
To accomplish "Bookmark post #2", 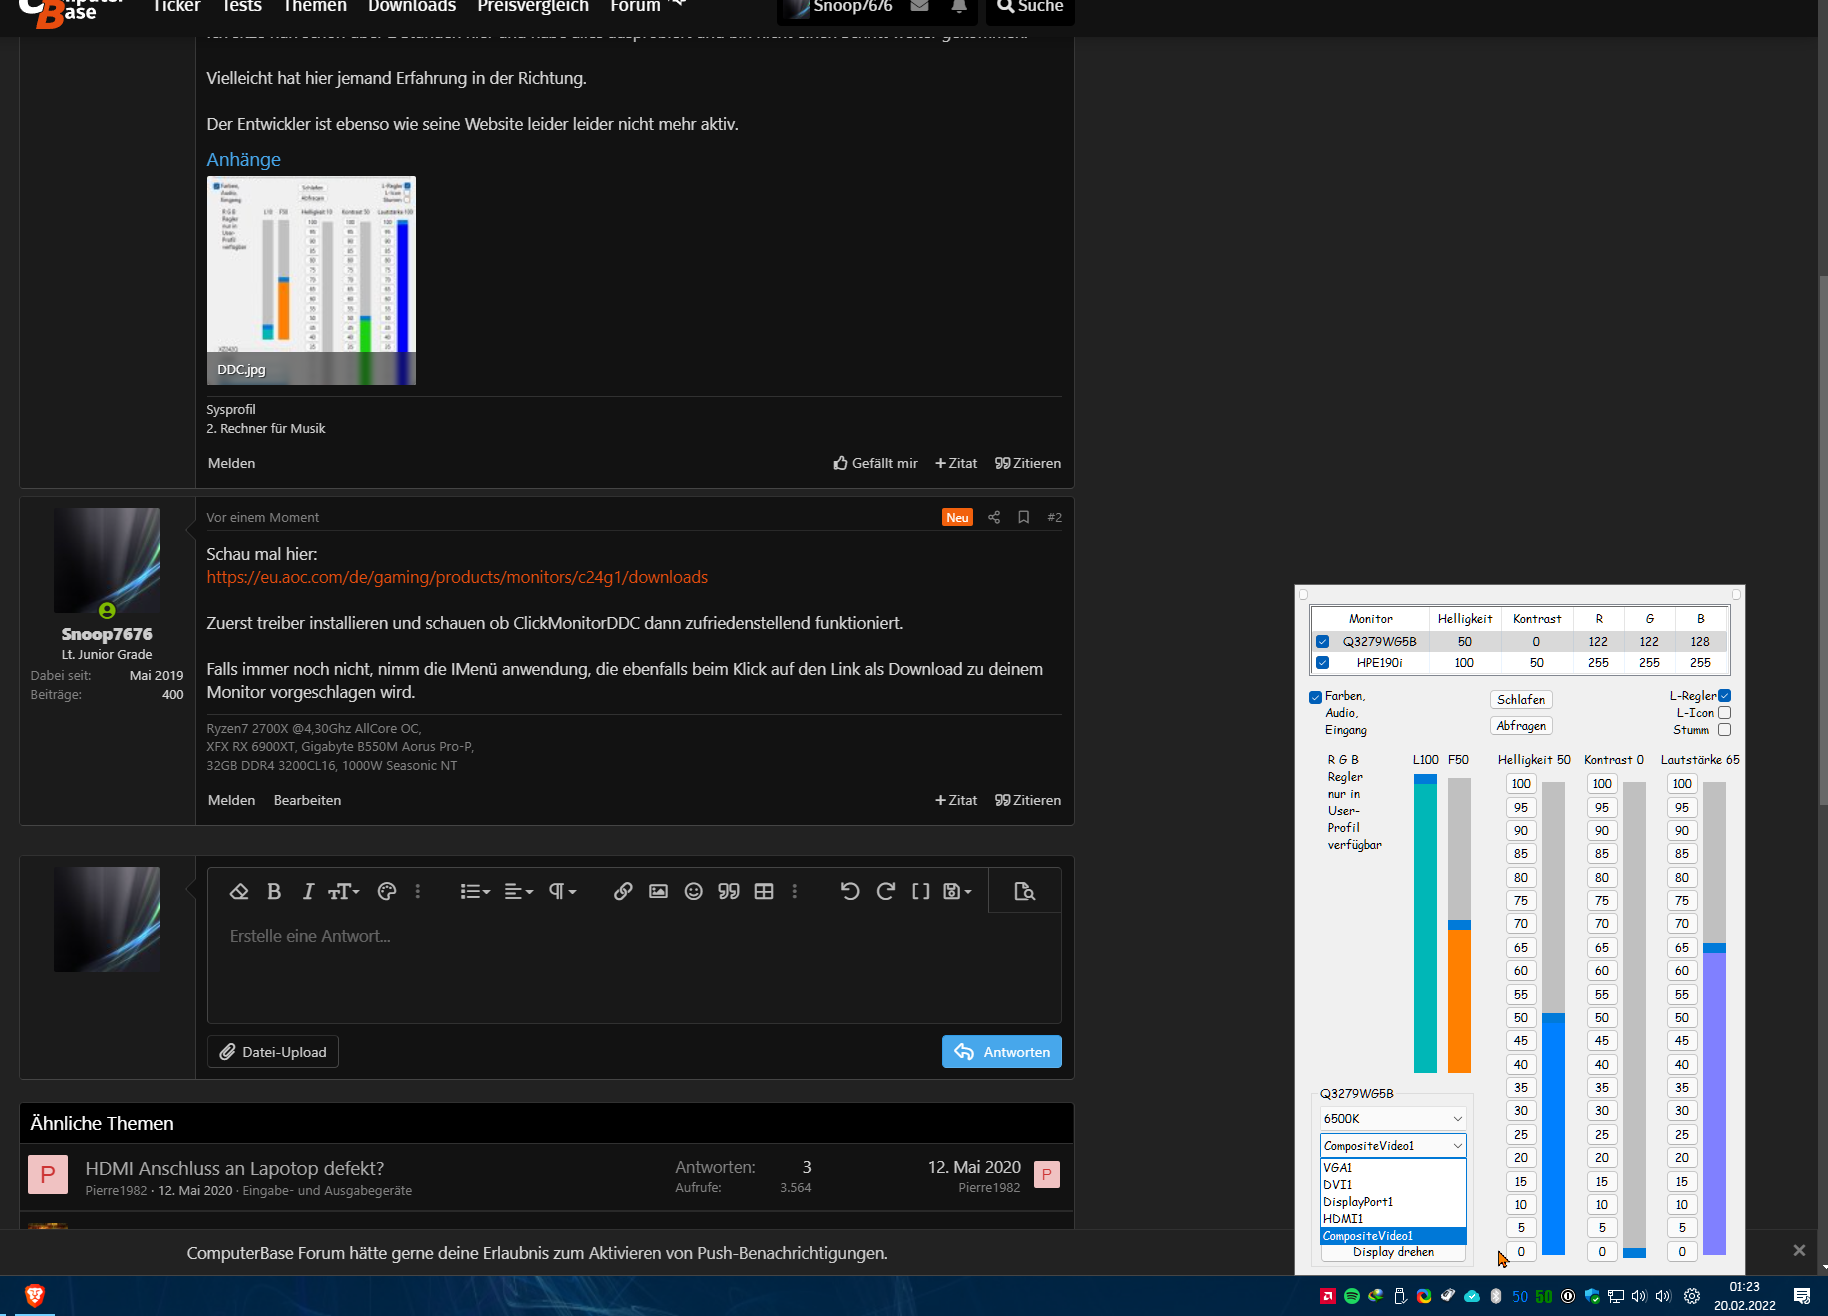I will [x=1023, y=517].
